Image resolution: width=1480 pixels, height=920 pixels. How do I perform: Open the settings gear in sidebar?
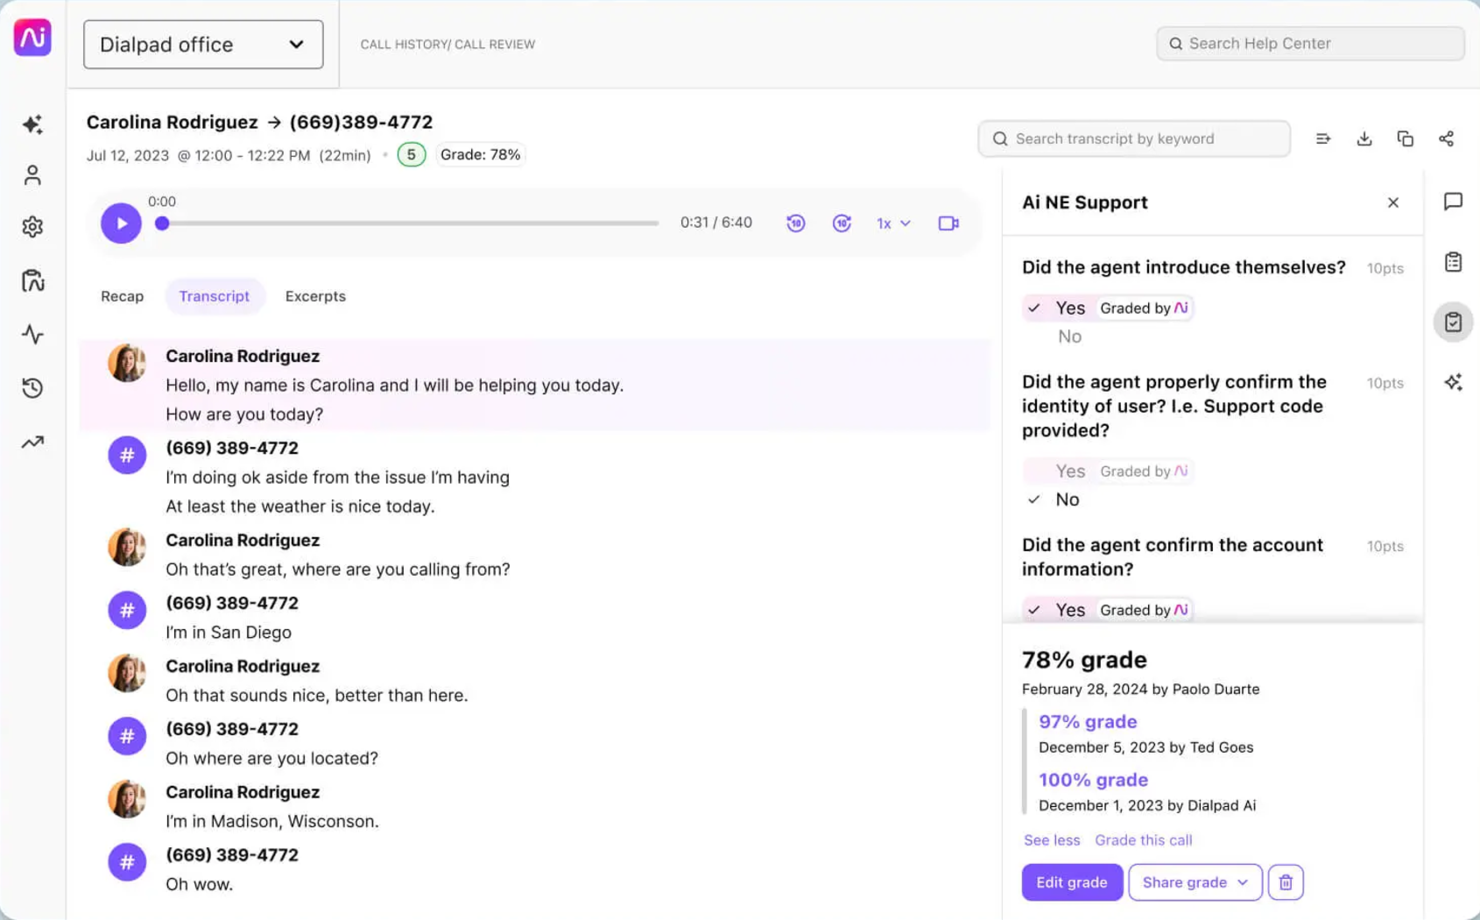[32, 227]
